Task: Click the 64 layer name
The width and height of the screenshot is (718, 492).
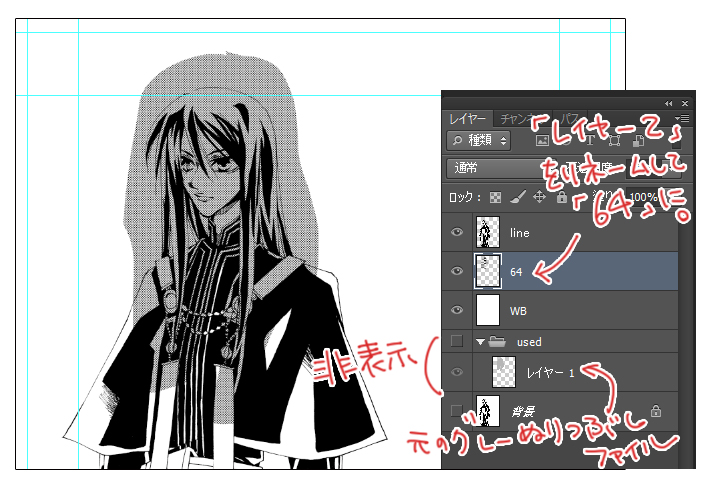Action: (516, 272)
